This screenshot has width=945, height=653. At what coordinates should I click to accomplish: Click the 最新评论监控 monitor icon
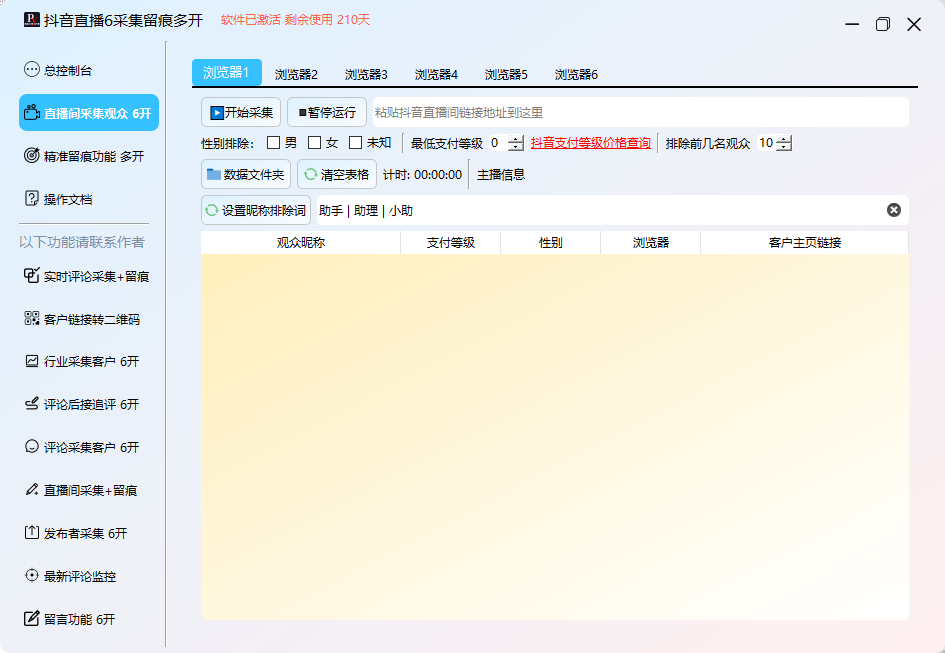[31, 576]
